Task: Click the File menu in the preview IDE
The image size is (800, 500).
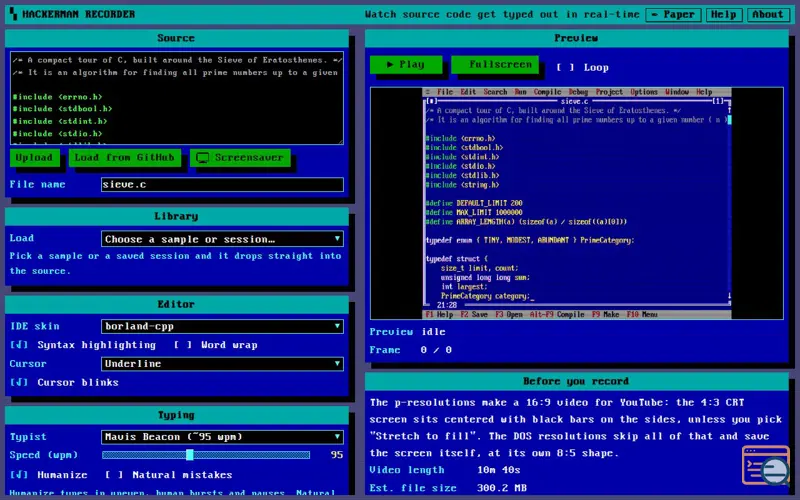Action: click(444, 92)
